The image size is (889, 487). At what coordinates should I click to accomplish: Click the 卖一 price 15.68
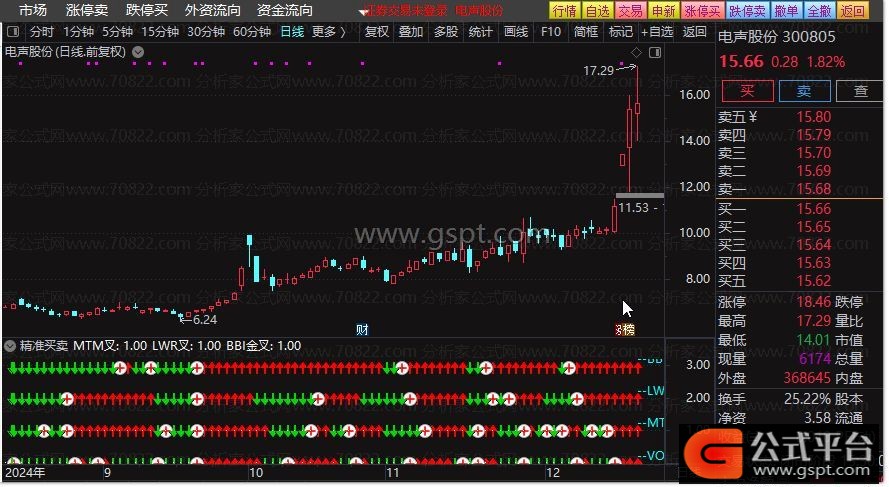(814, 189)
